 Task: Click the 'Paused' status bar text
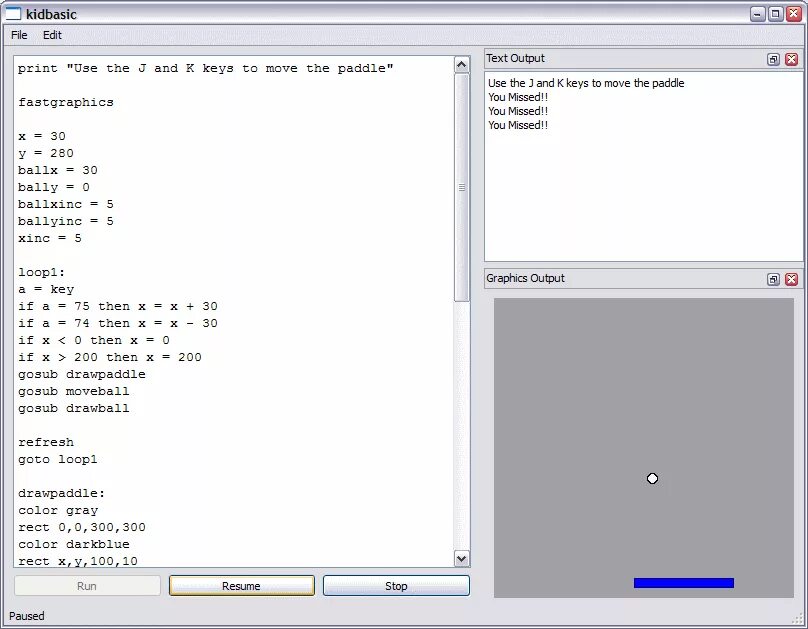click(27, 616)
